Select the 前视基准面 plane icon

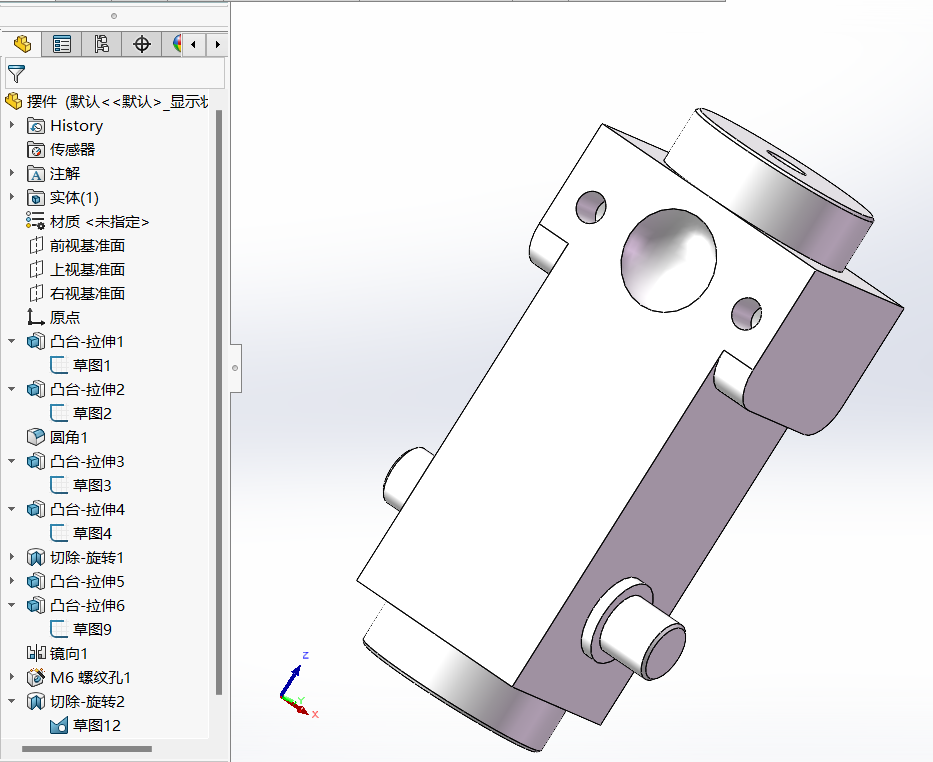(x=36, y=245)
